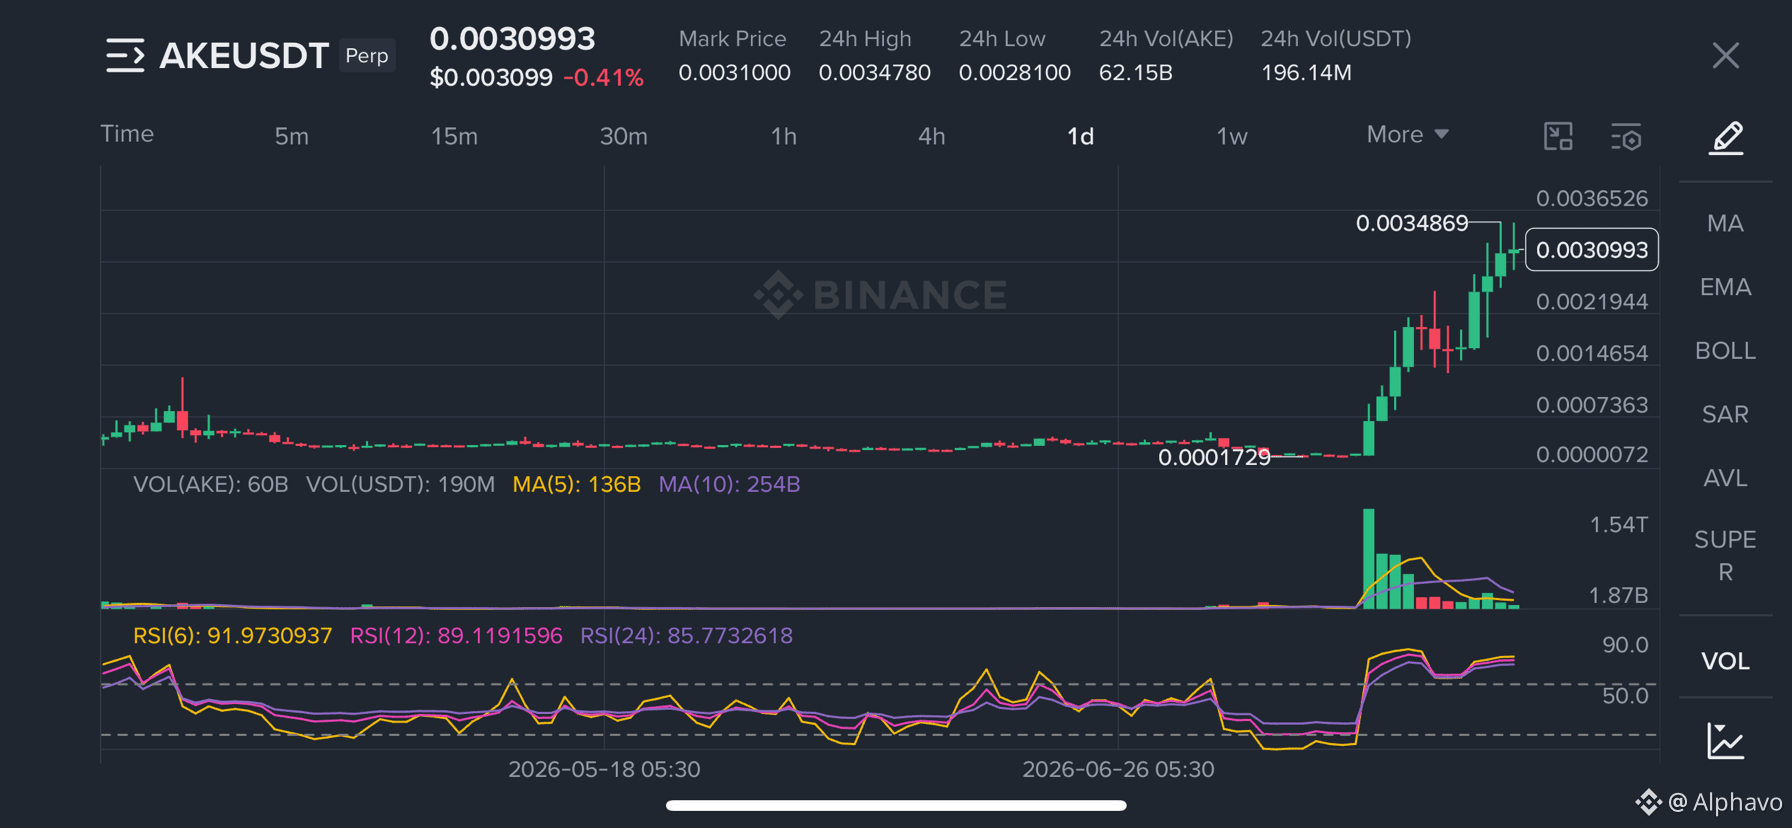
Task: Select the 1w timeframe
Action: 1232,136
